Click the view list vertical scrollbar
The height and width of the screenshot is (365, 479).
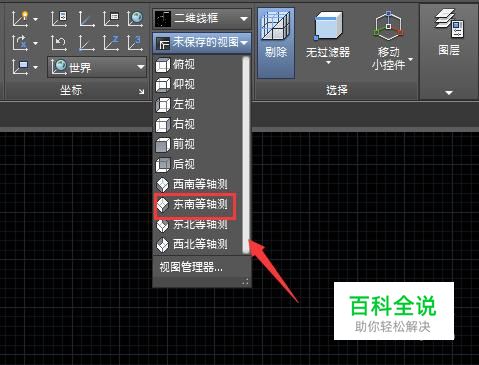click(x=246, y=155)
